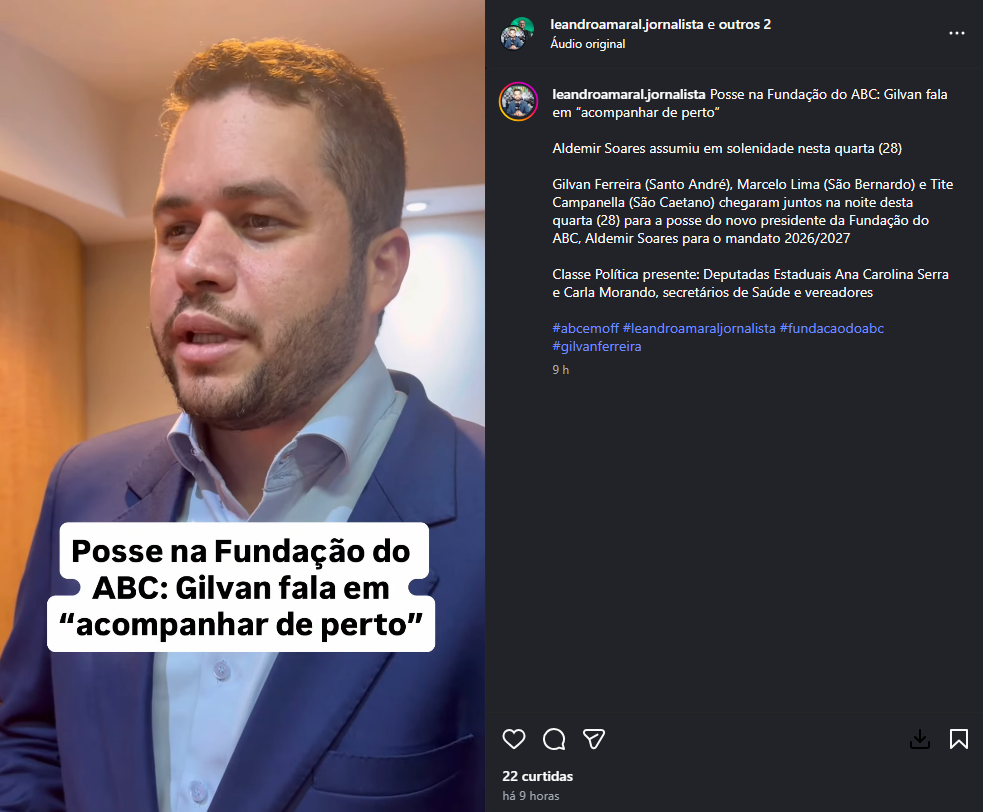
Task: Pause the video by clicking the reel
Action: tap(242, 314)
